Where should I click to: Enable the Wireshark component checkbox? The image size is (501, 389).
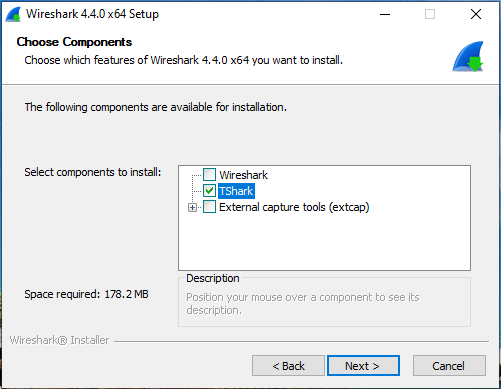pos(209,175)
